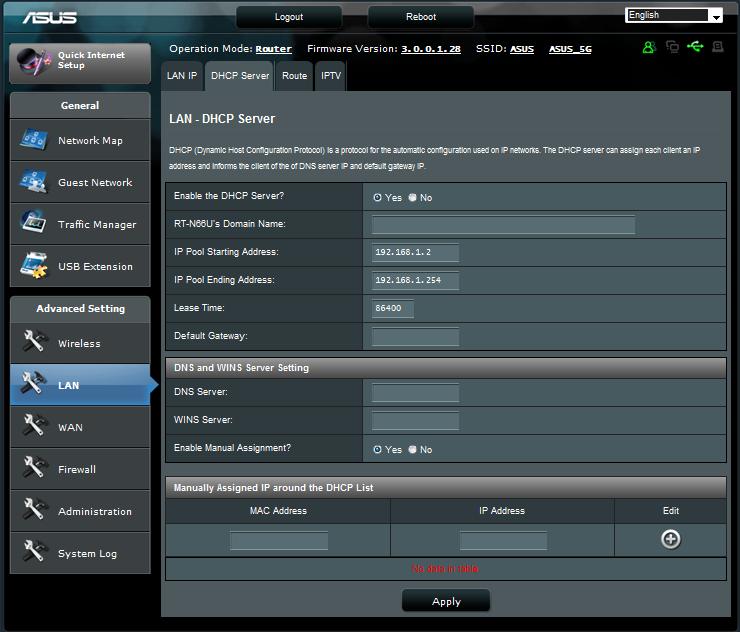The width and height of the screenshot is (740, 632).
Task: Click the Apply button
Action: pyautogui.click(x=446, y=601)
